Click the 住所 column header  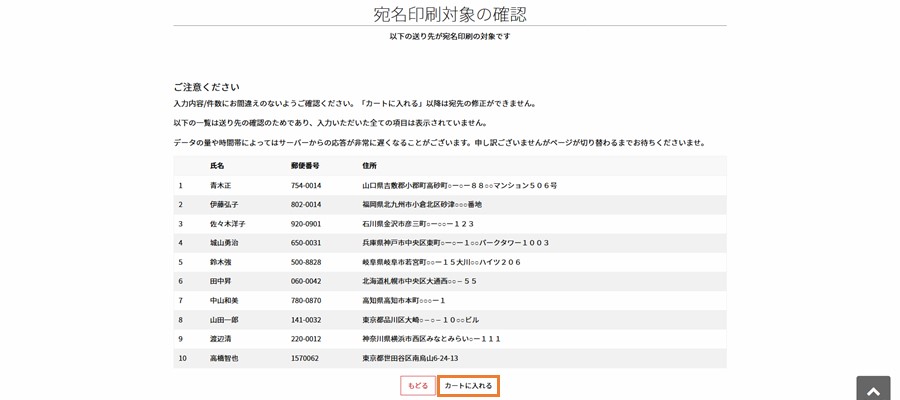point(369,166)
